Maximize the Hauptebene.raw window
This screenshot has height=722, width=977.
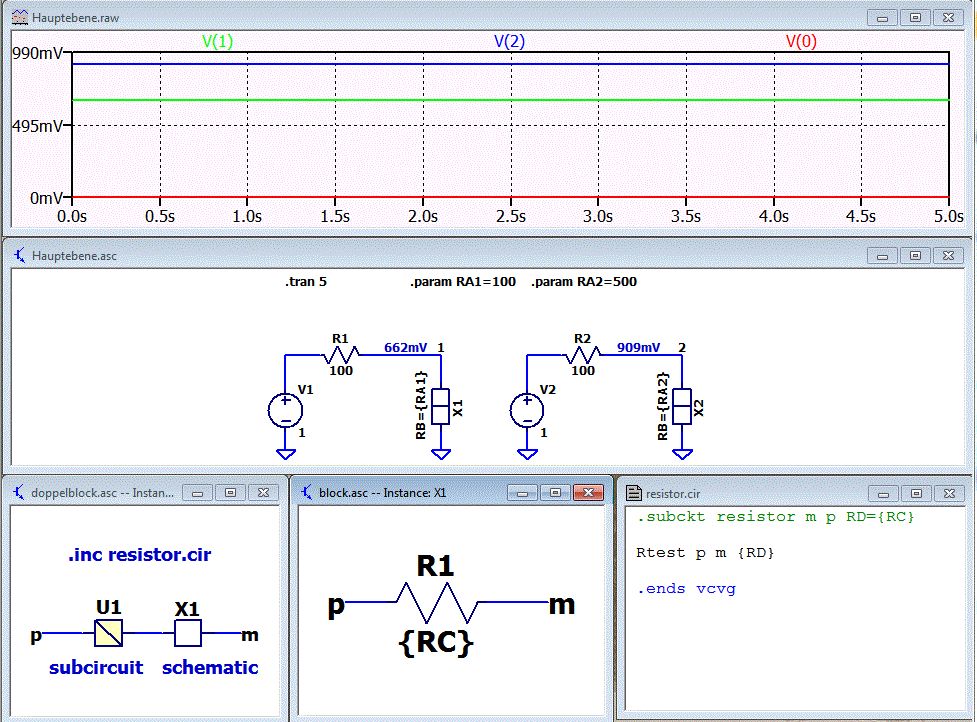(x=915, y=18)
